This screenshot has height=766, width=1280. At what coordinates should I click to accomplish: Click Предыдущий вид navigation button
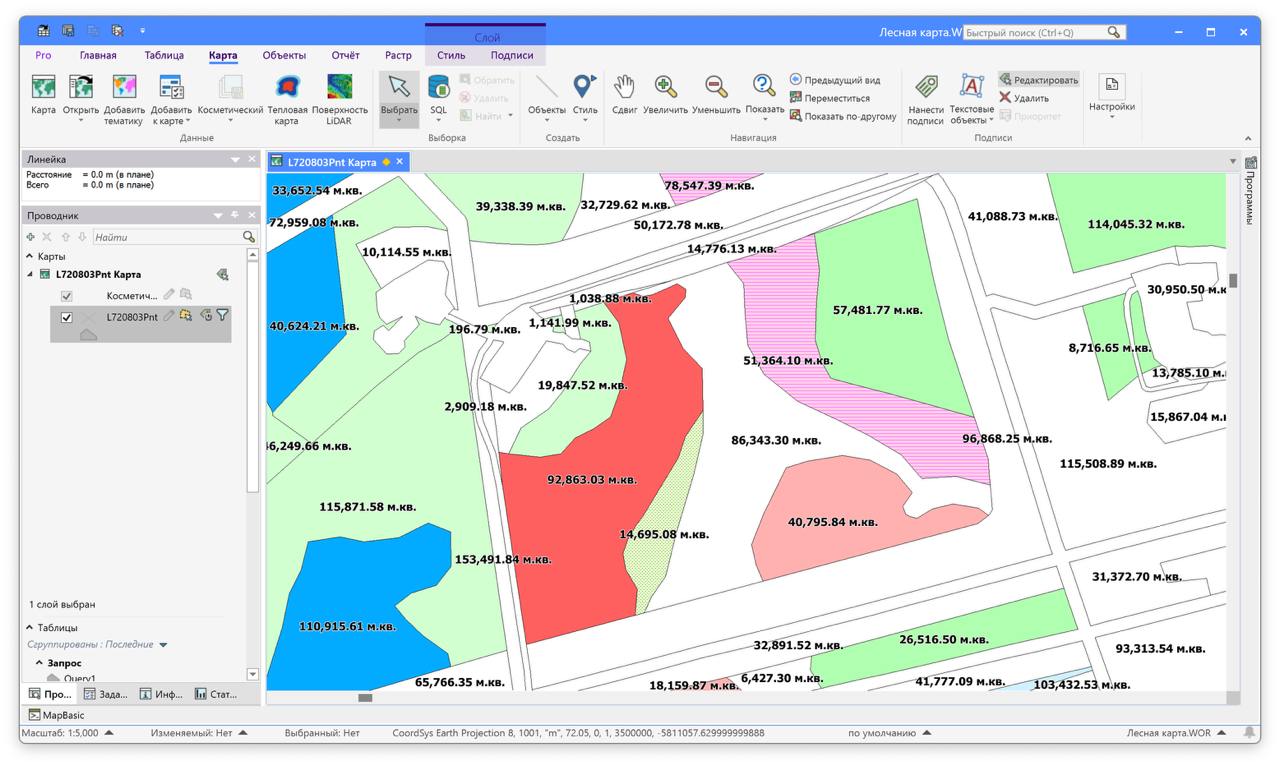coord(835,80)
